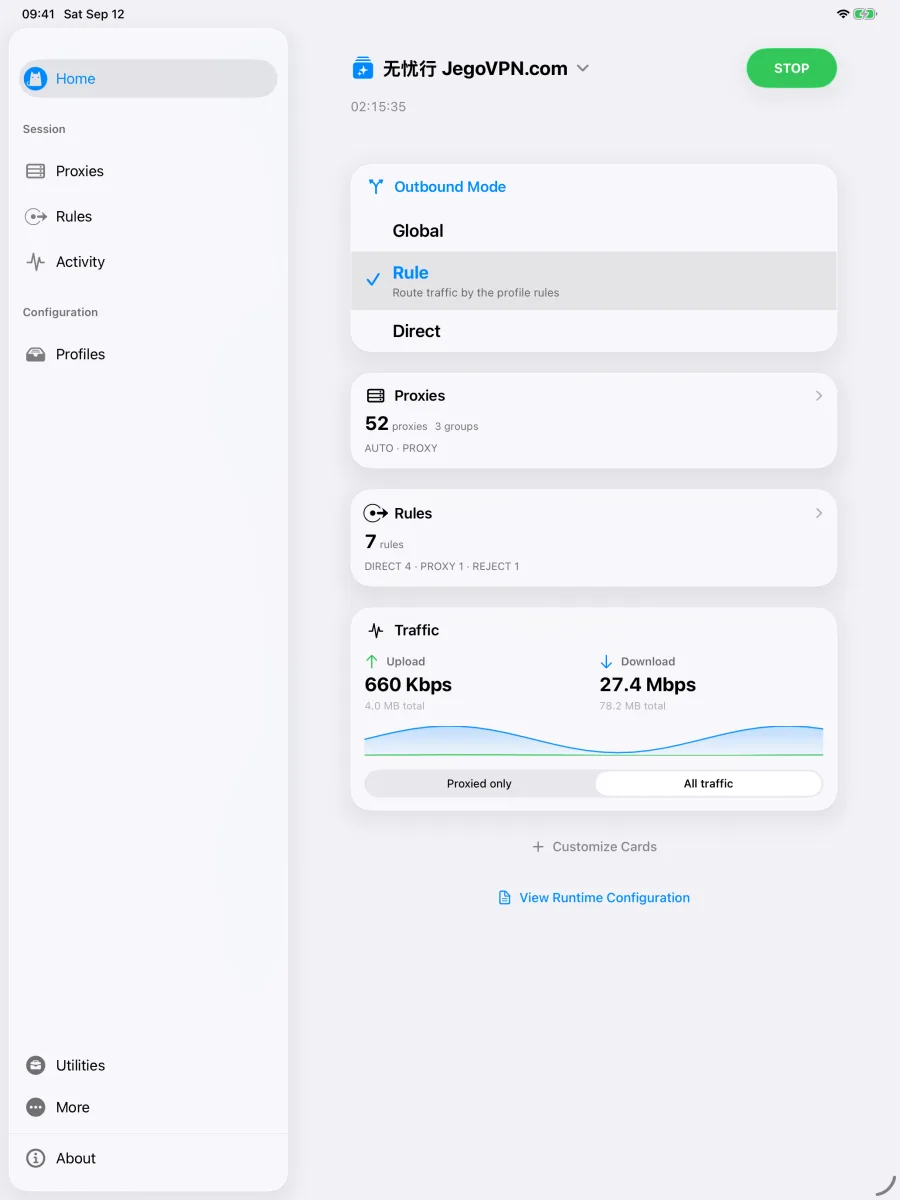Click the More ellipsis icon
This screenshot has height=1200, width=900.
coord(36,1107)
